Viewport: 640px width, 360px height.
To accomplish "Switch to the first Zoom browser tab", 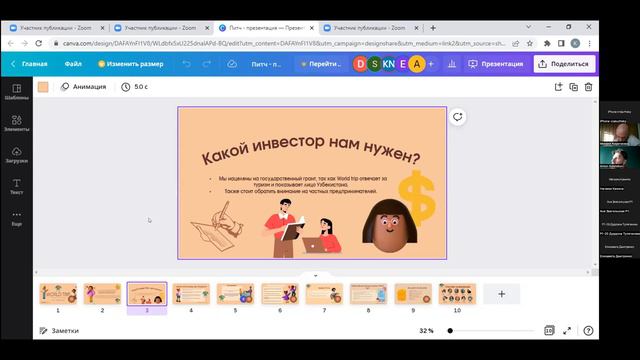I will point(56,28).
